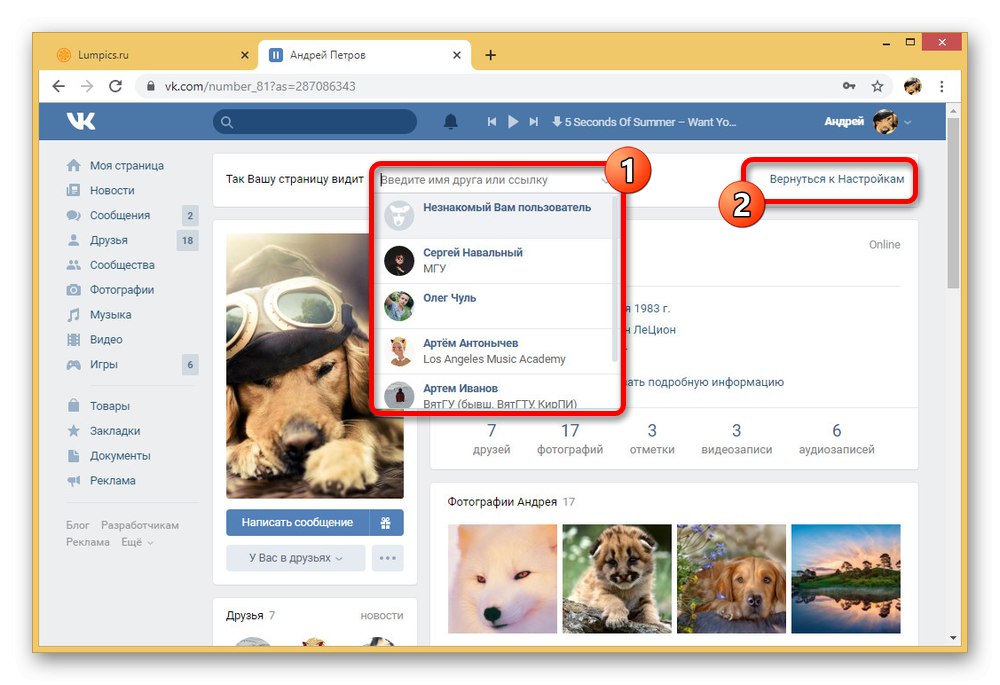This screenshot has height=685, width=1000.
Task: Select Сергей Навальный from the list
Action: [494, 261]
